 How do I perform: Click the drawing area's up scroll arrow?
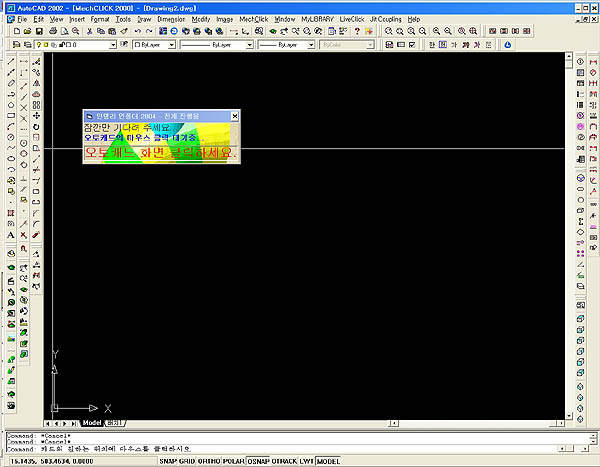click(569, 57)
